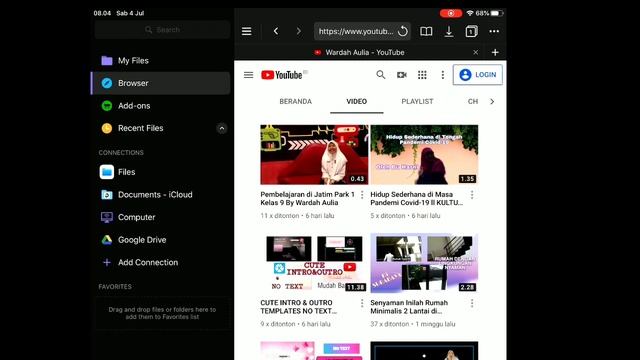
Task: Click the YouTube create video camera icon
Action: [402, 75]
